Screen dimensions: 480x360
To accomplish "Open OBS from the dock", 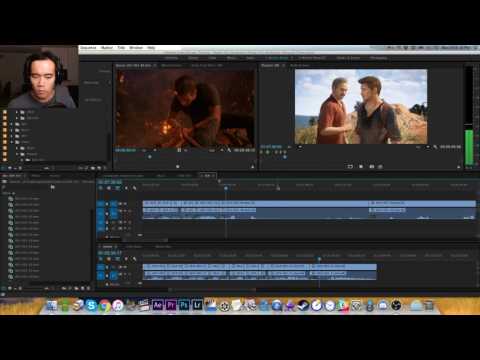I will pyautogui.click(x=396, y=305).
